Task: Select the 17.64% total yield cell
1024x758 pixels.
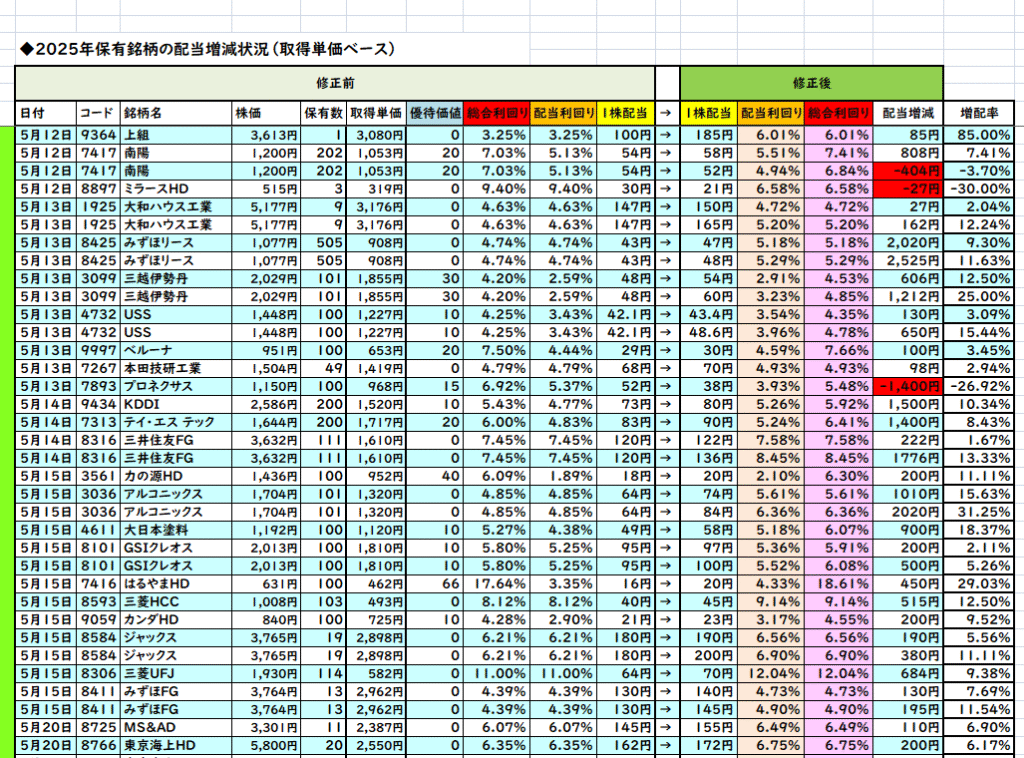Action: 496,584
